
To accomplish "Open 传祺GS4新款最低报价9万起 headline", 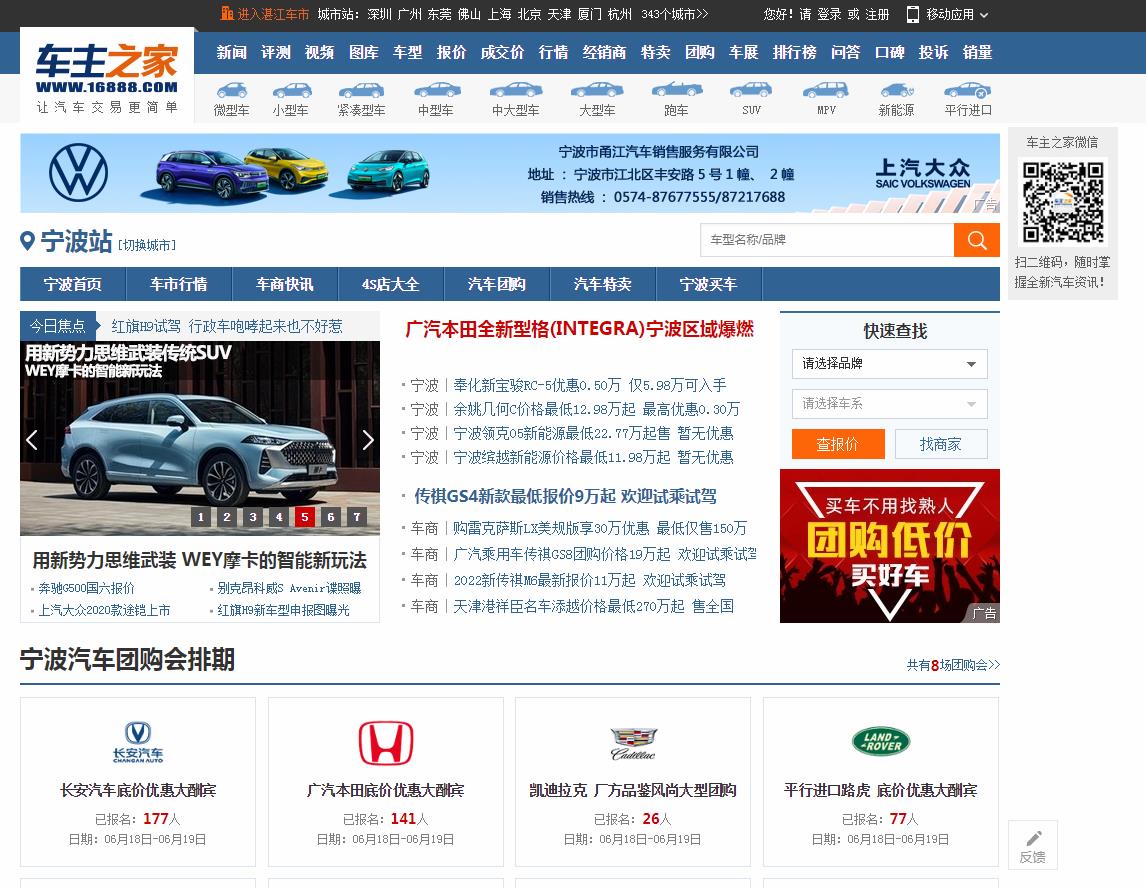I will tap(565, 496).
